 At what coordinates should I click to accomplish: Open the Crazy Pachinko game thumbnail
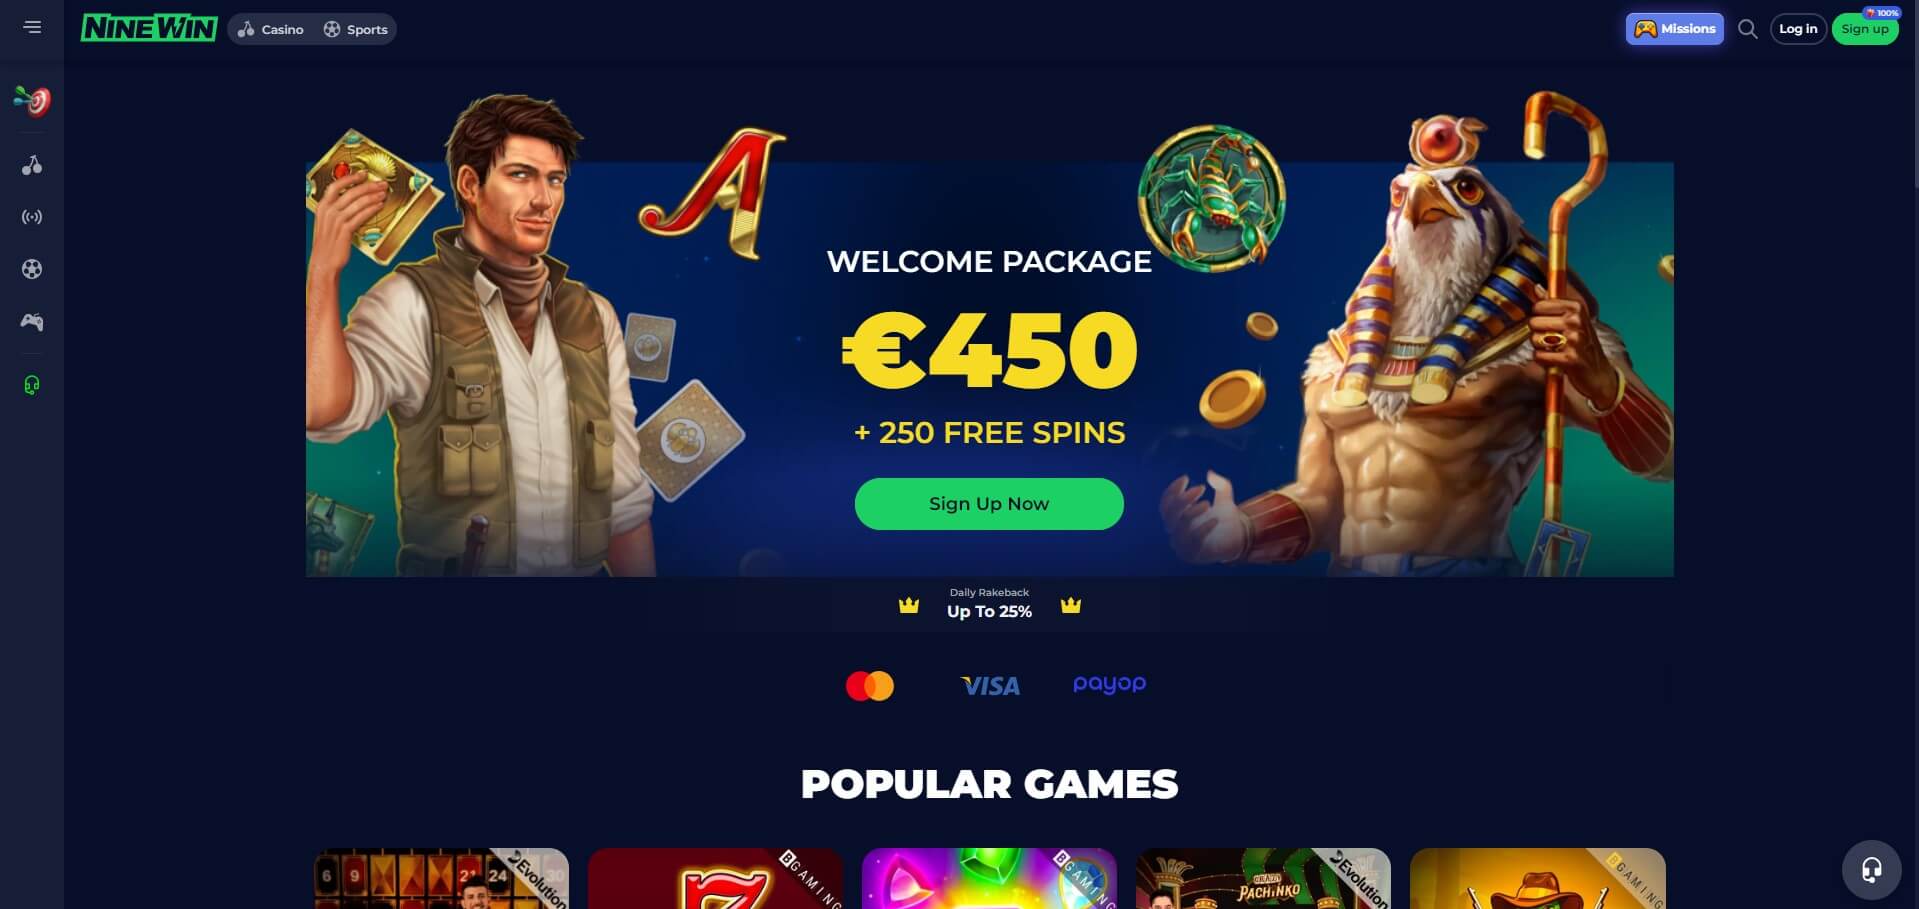[x=1263, y=878]
